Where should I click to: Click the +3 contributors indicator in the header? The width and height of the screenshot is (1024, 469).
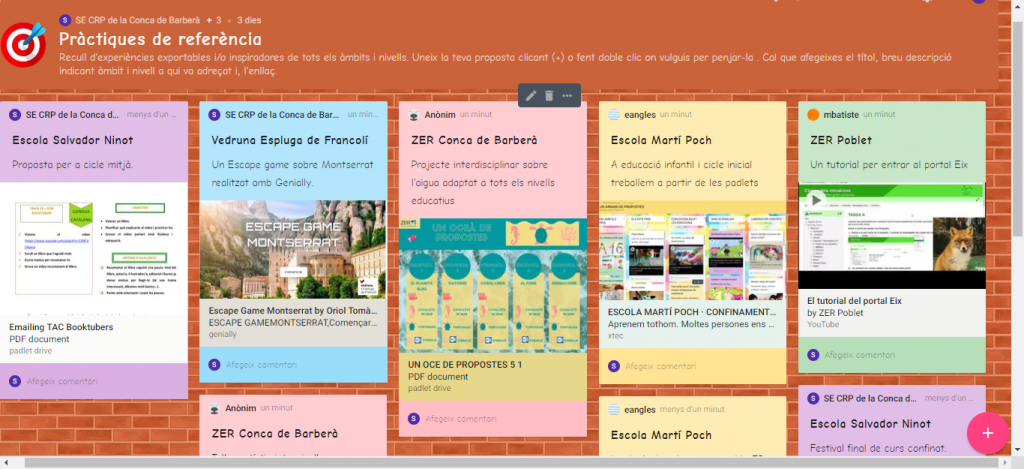click(213, 20)
